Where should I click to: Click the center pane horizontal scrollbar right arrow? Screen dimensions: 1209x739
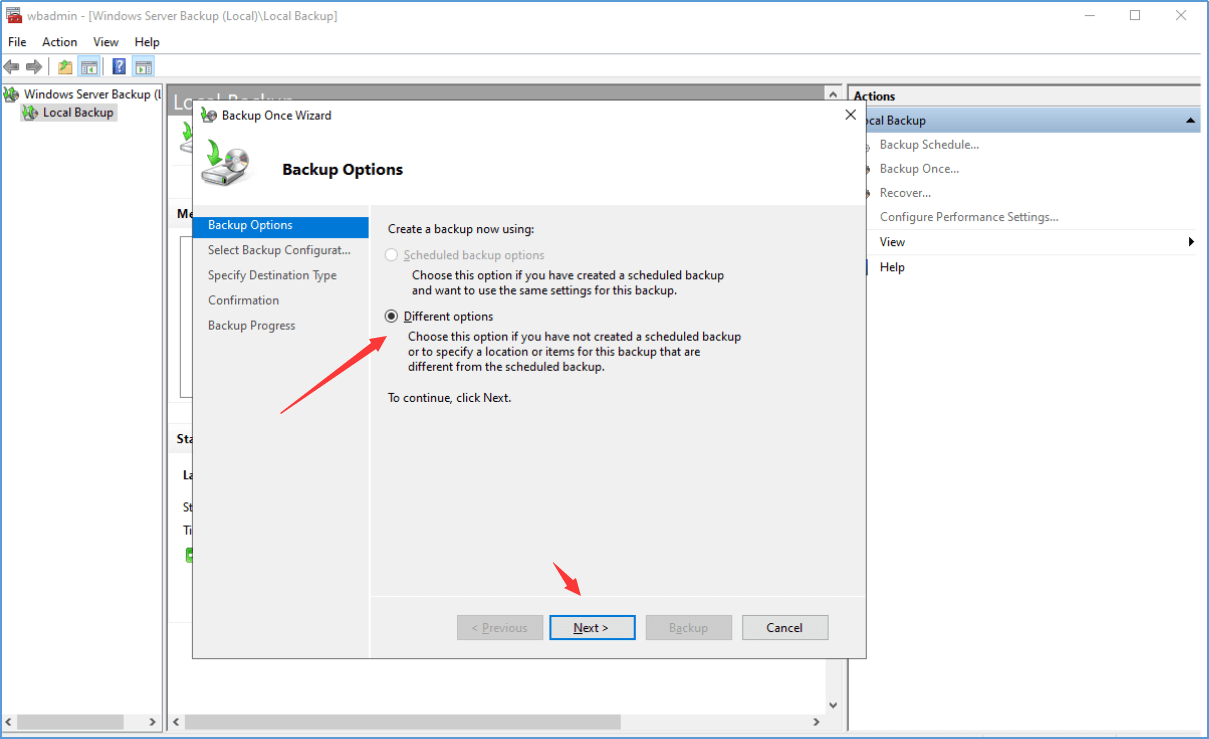click(816, 722)
